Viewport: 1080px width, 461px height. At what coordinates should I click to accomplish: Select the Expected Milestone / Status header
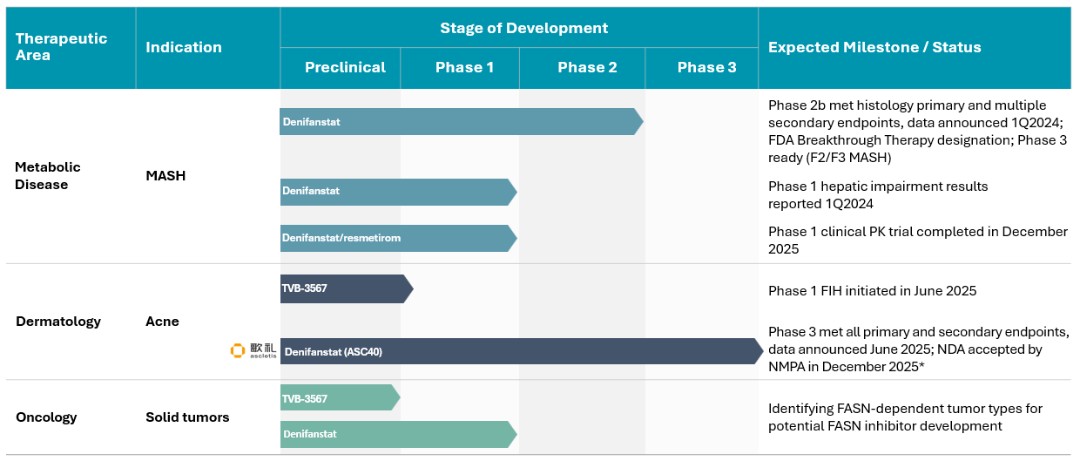(x=874, y=47)
